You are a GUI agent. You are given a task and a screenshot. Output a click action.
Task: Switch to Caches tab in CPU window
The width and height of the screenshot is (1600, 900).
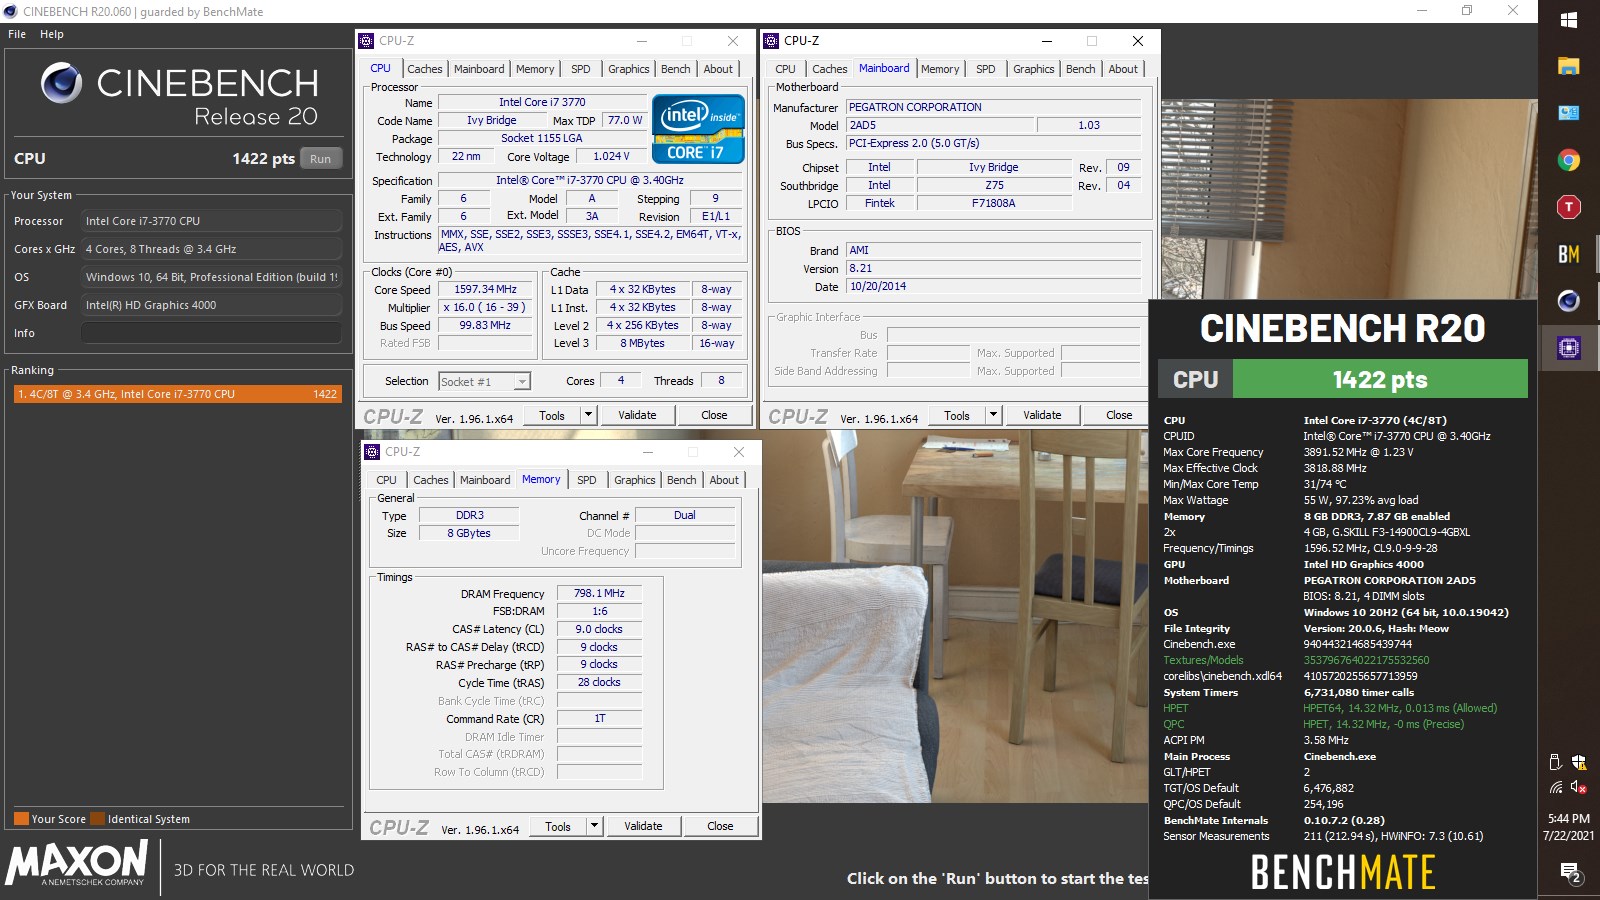(424, 69)
